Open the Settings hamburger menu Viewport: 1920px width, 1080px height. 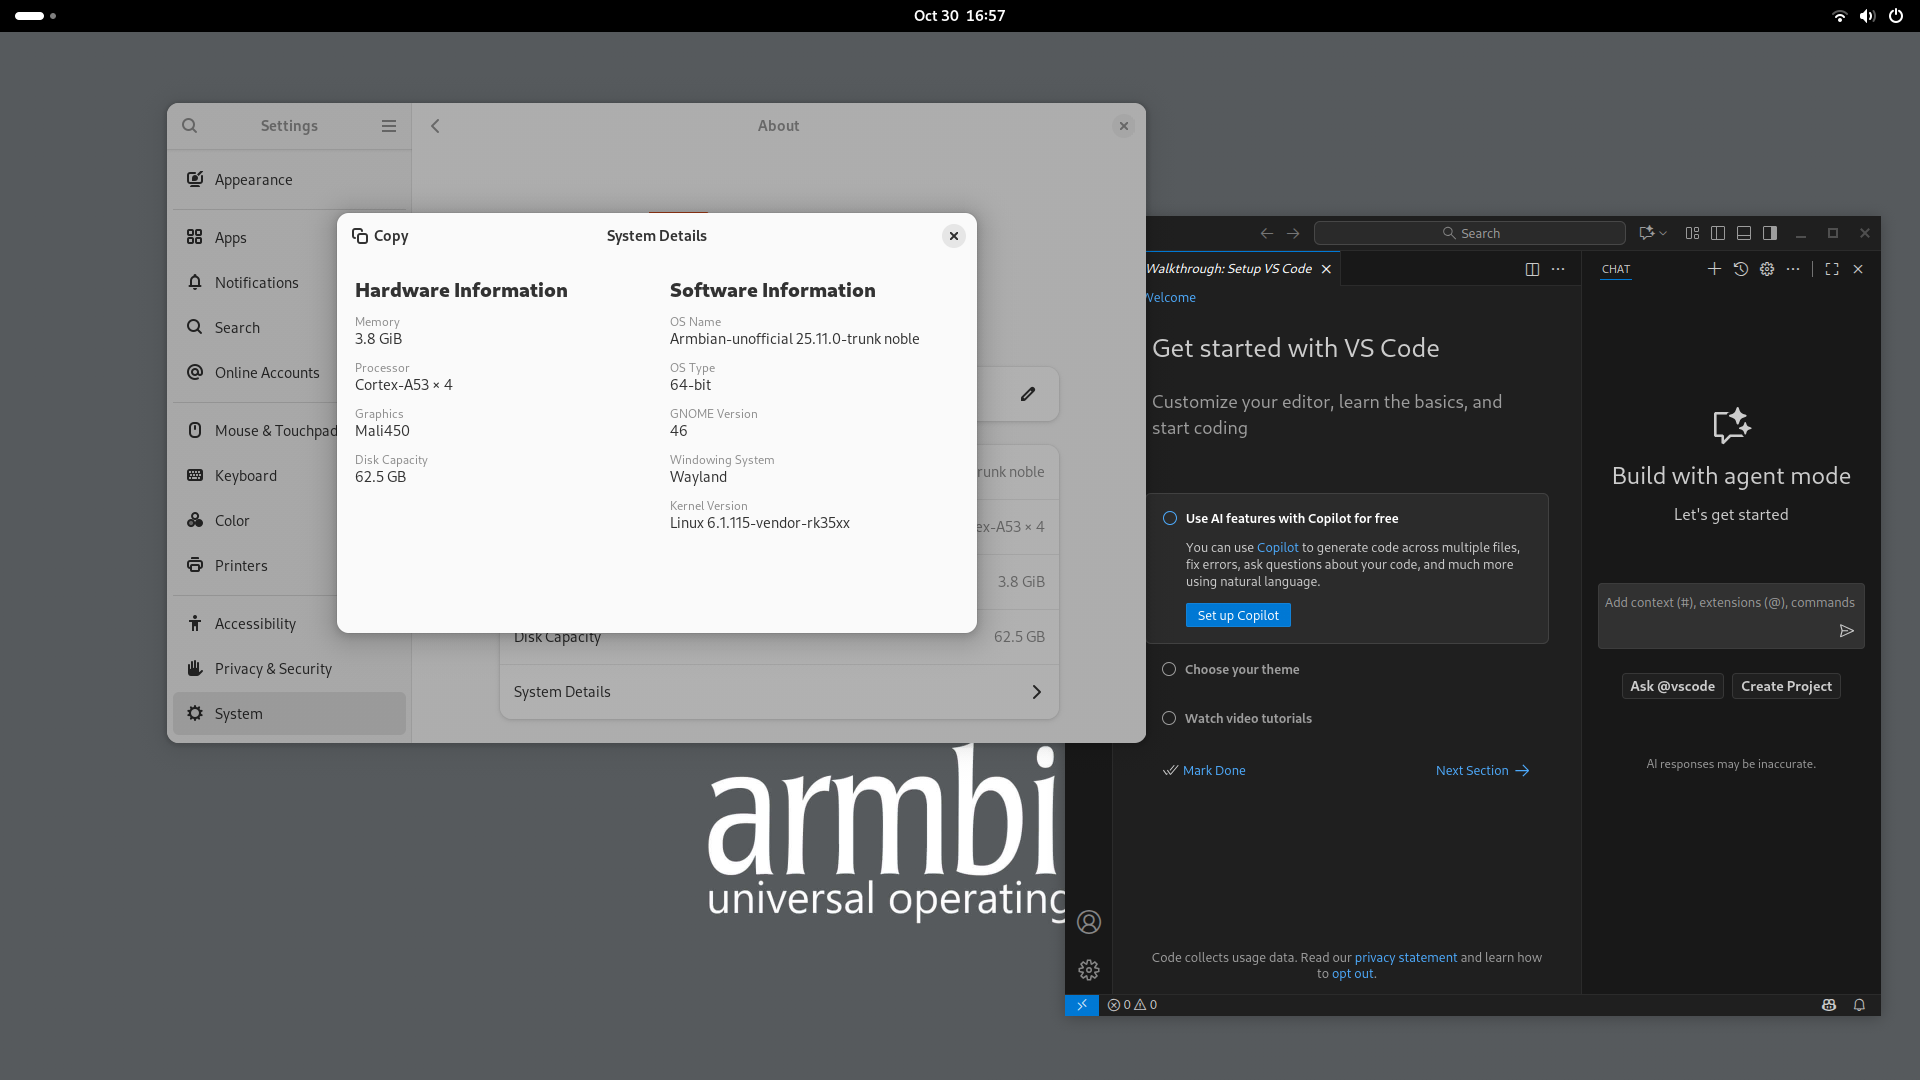[x=389, y=126]
